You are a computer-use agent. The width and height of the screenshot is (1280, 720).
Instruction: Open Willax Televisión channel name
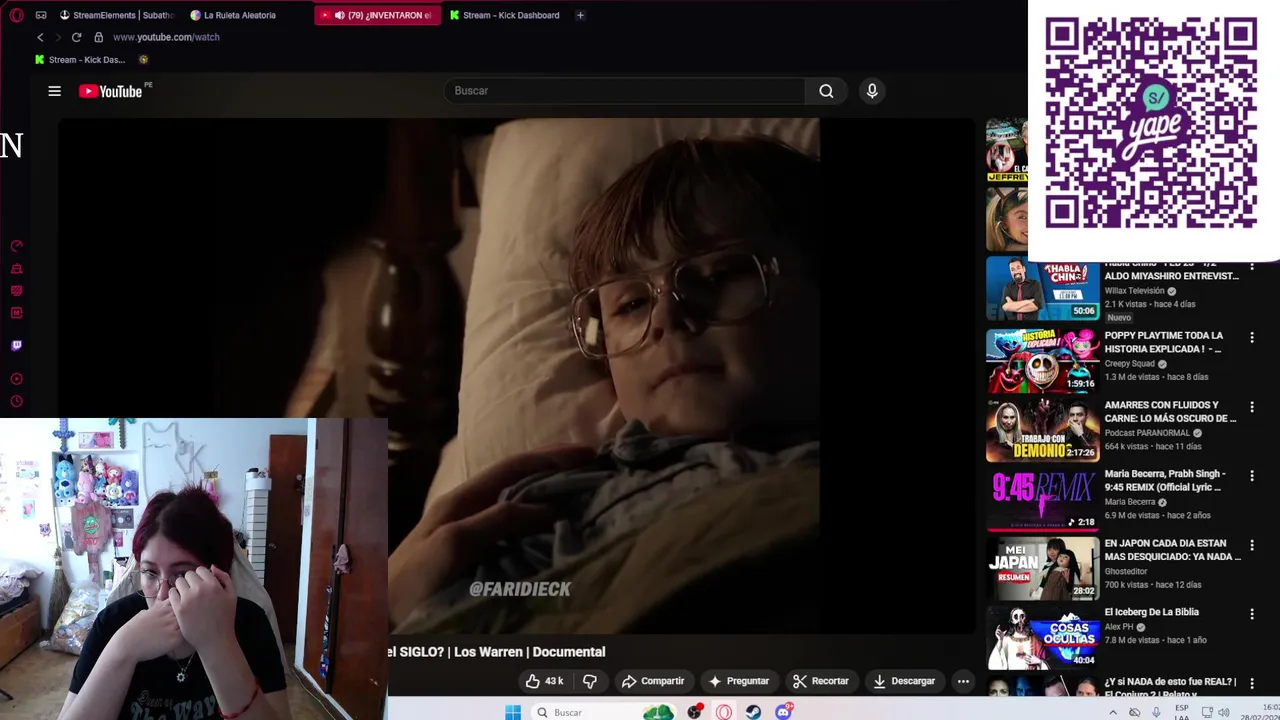(x=1134, y=291)
